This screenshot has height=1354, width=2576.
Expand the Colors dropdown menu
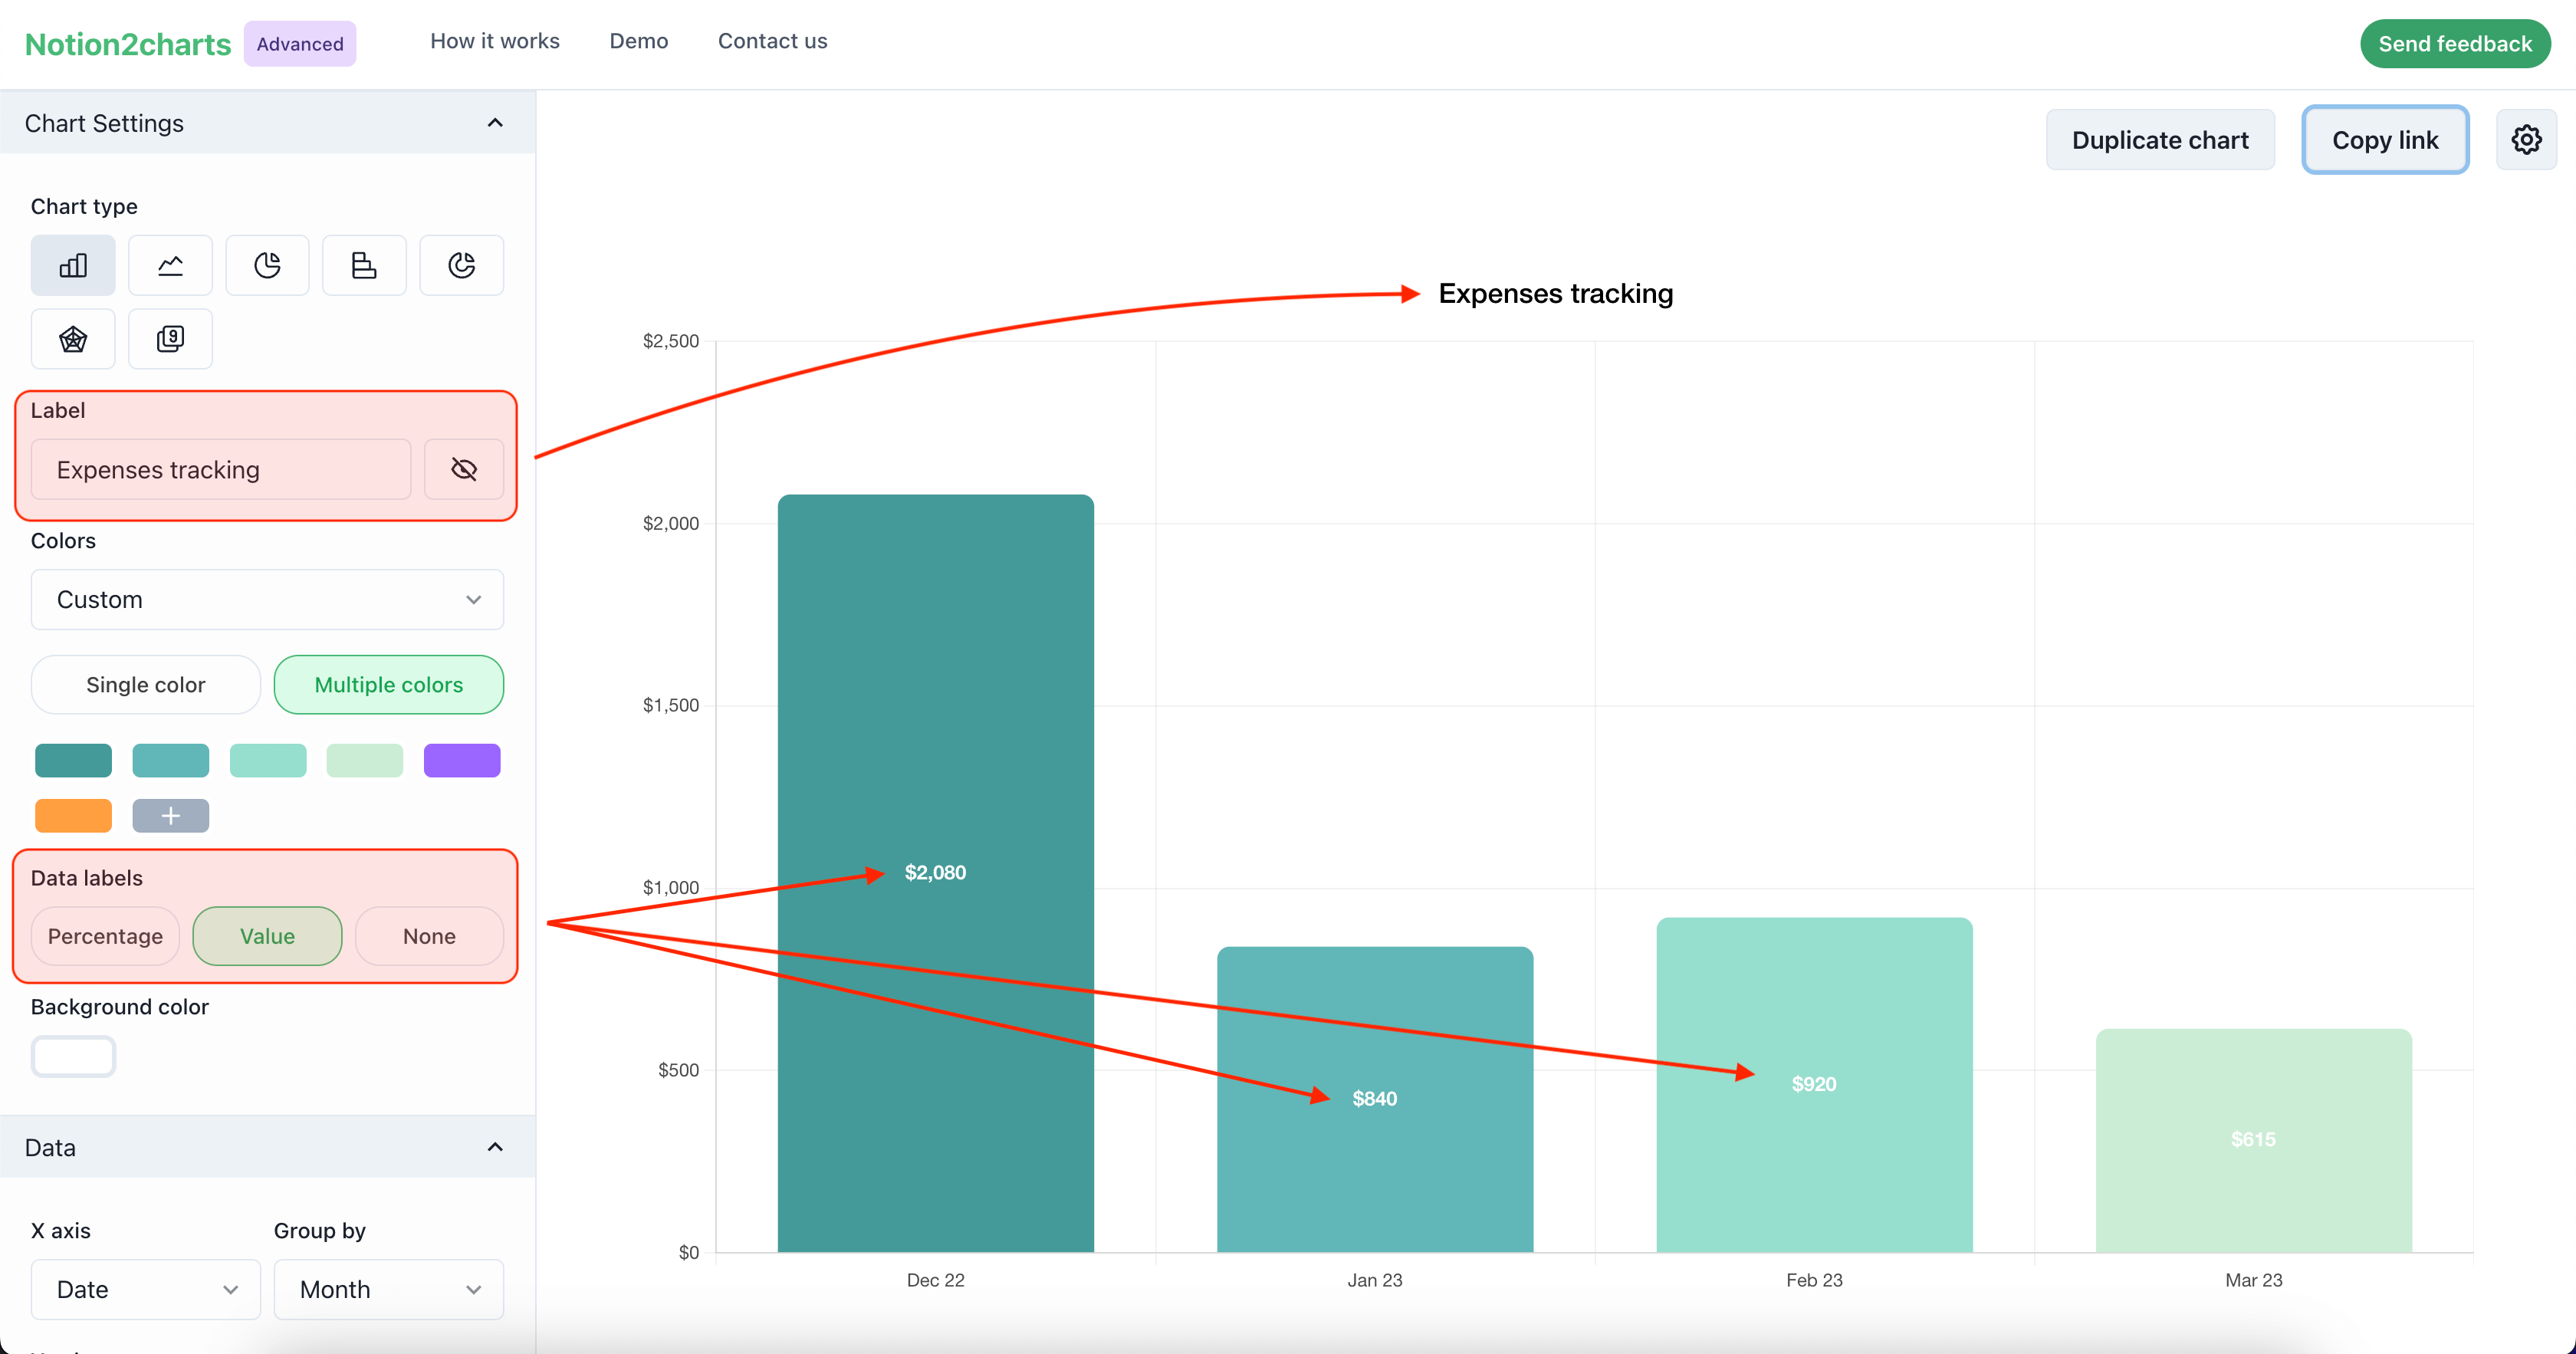268,598
